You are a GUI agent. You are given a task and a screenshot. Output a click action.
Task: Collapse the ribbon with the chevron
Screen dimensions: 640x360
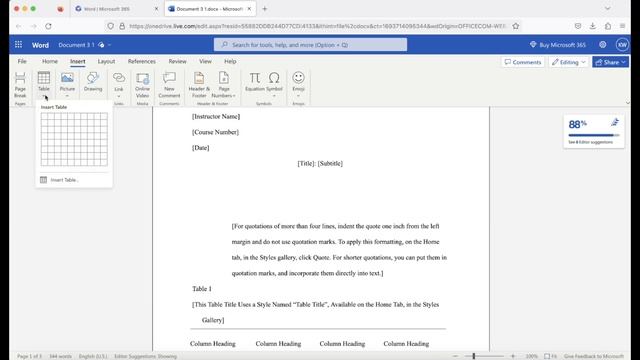click(x=628, y=102)
